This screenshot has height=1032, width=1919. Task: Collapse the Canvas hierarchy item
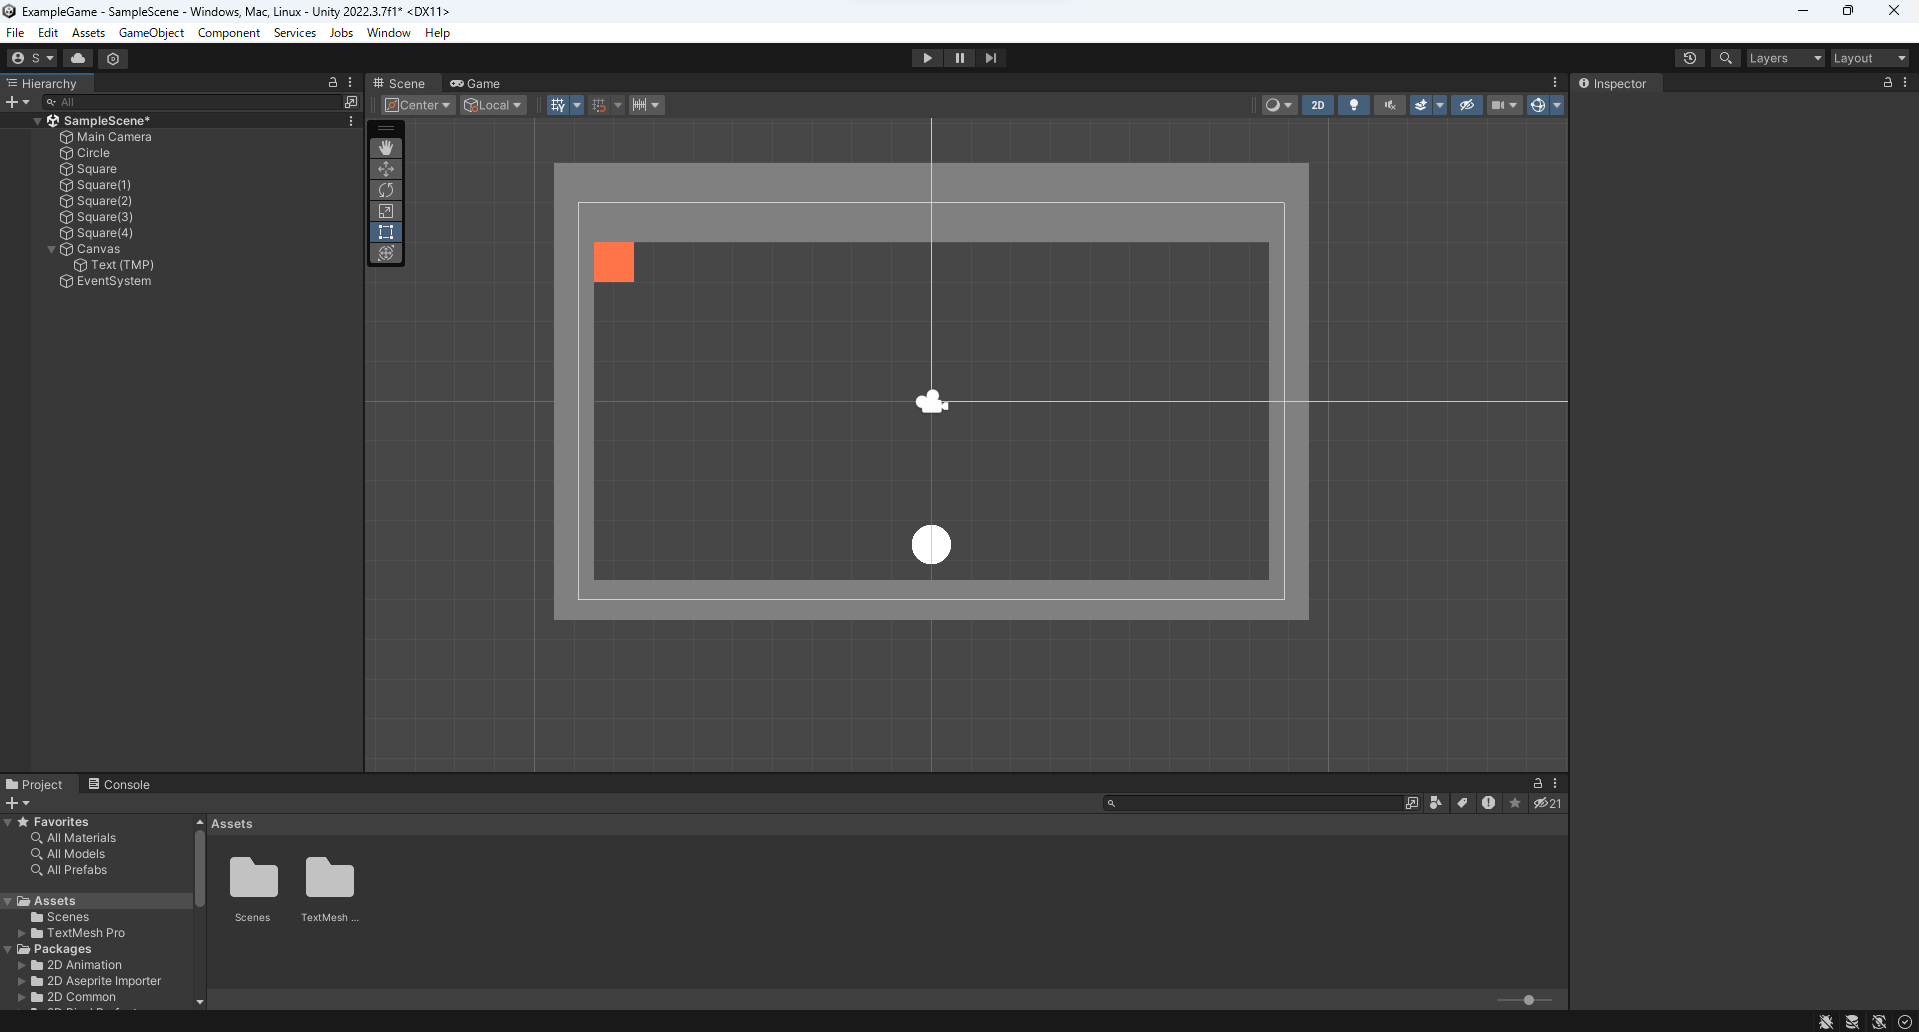pos(51,249)
